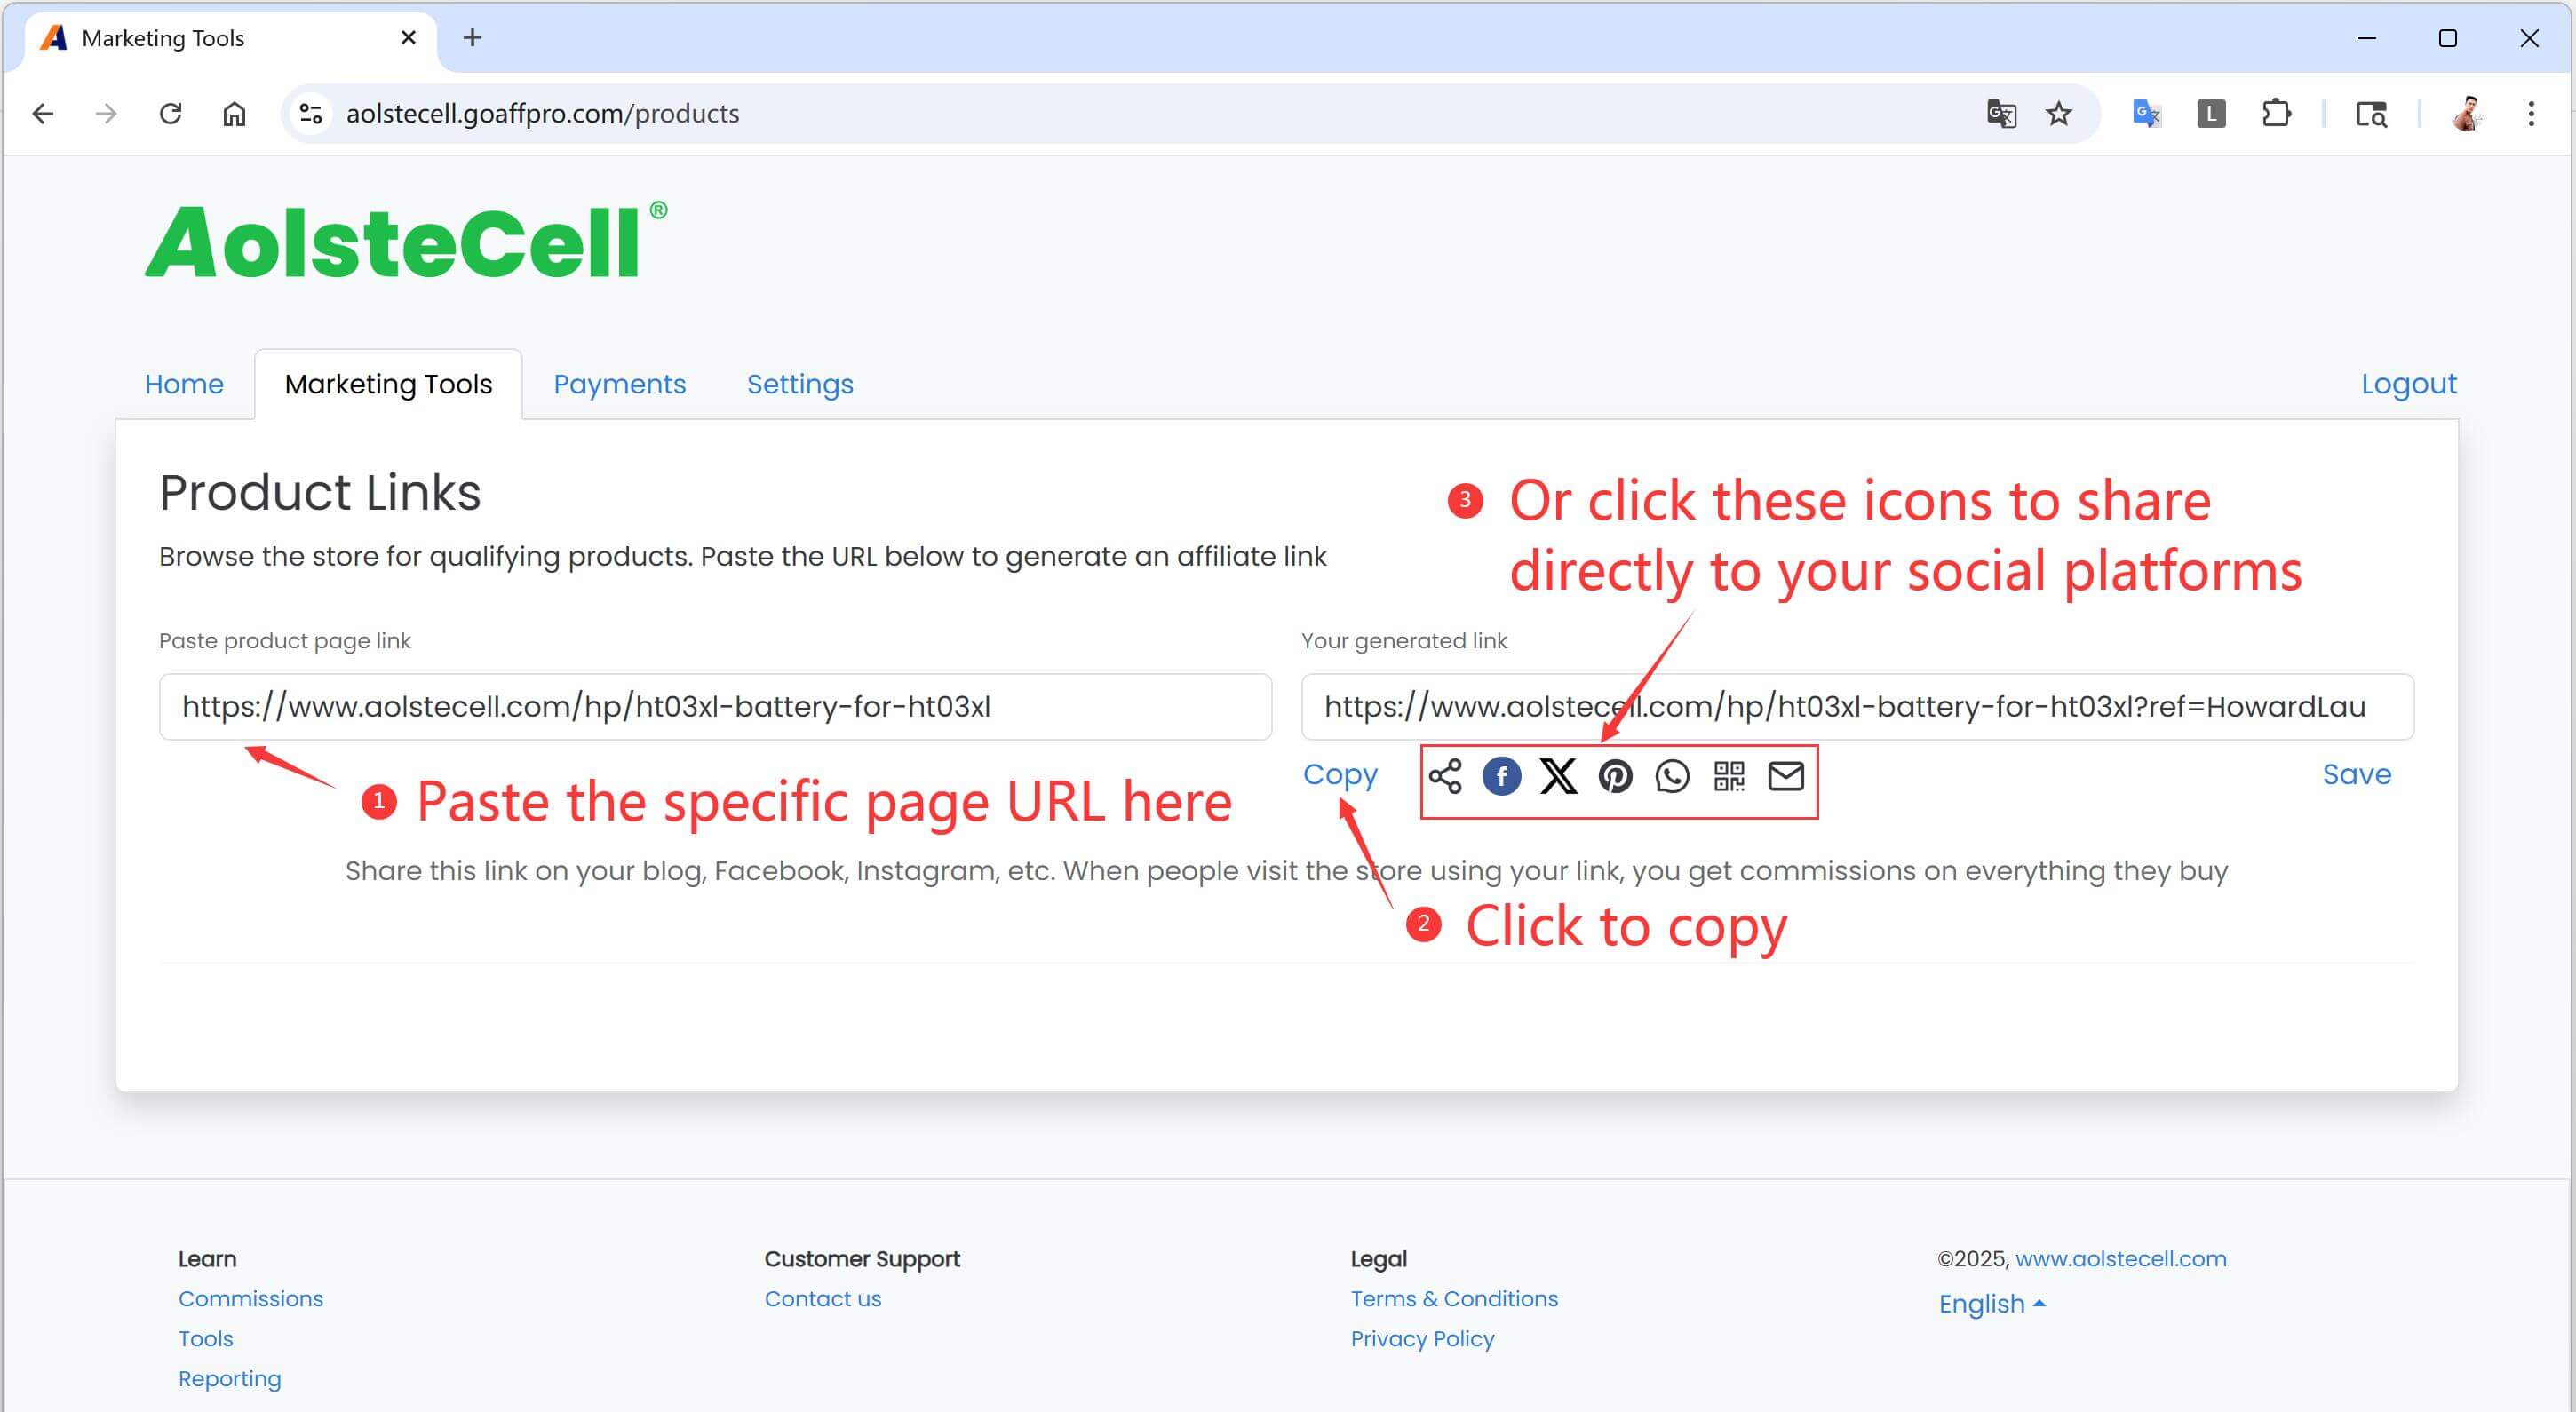Generate QR code for link

(x=1729, y=776)
